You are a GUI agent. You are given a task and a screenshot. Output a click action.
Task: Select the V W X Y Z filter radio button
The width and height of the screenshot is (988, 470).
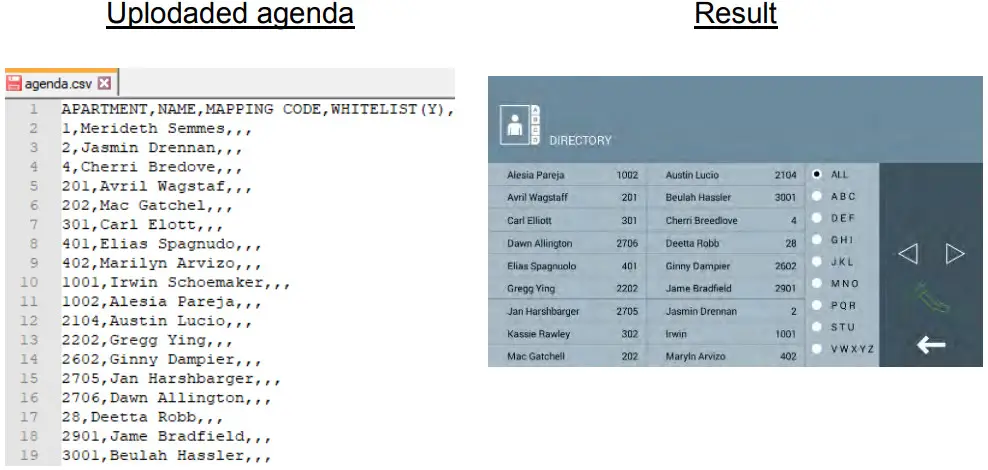click(817, 348)
